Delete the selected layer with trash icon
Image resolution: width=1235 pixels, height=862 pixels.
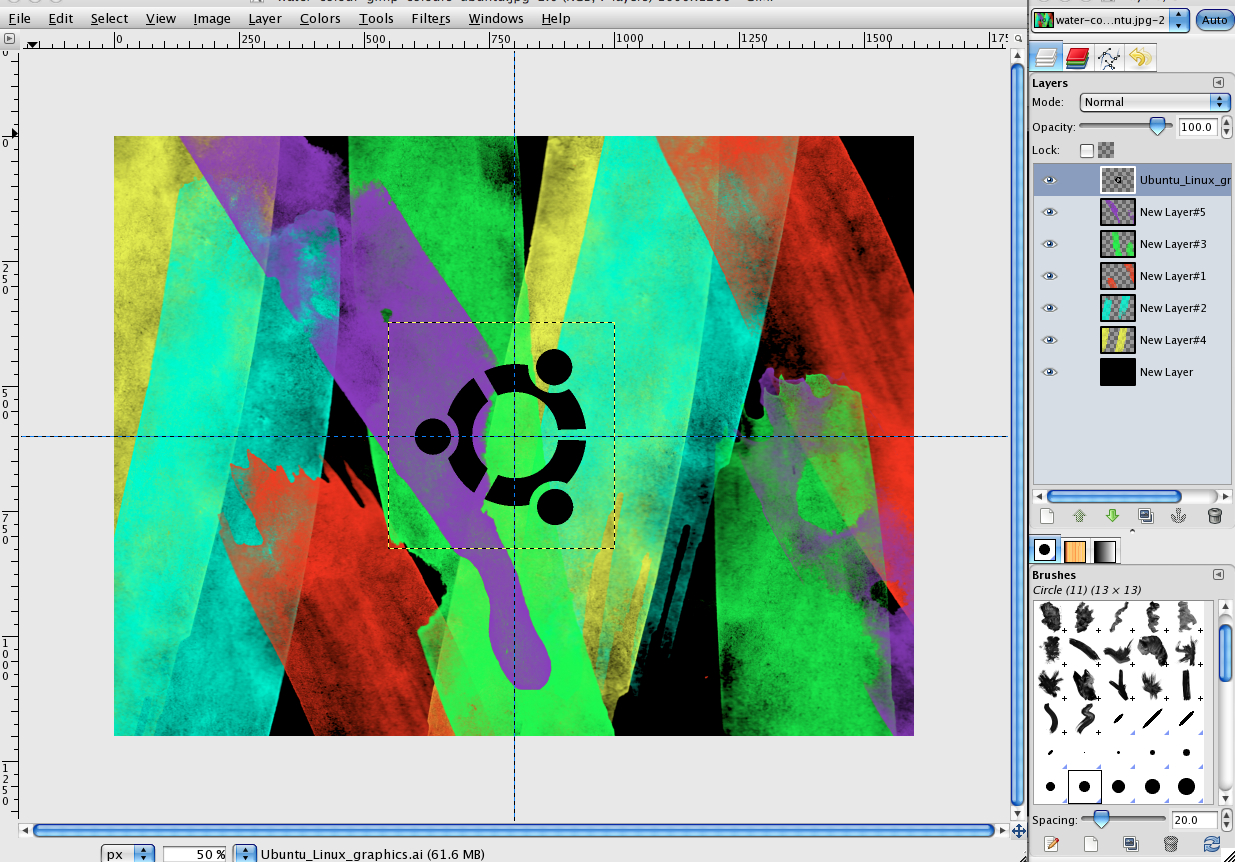pos(1215,516)
